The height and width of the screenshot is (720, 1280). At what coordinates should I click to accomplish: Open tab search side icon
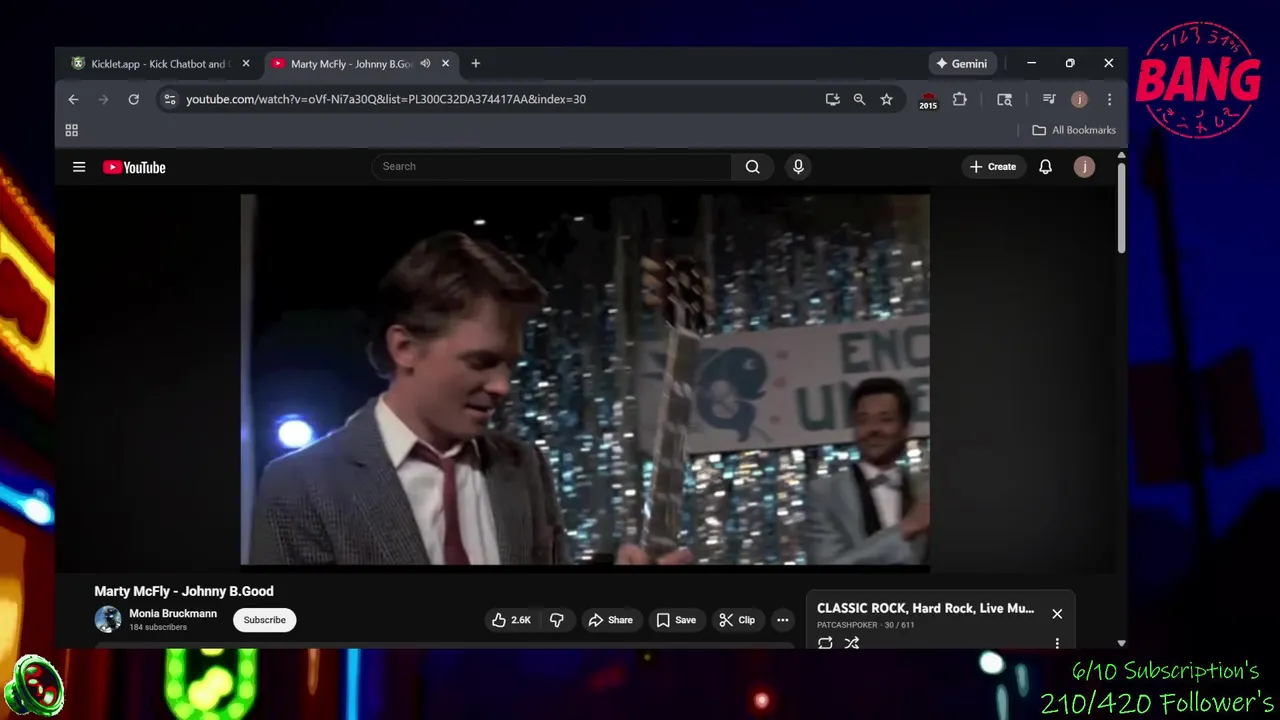1005,99
